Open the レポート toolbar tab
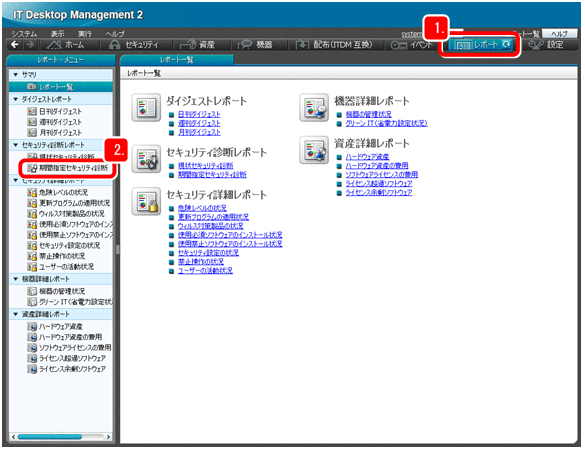This screenshot has height=451, width=585. [481, 45]
